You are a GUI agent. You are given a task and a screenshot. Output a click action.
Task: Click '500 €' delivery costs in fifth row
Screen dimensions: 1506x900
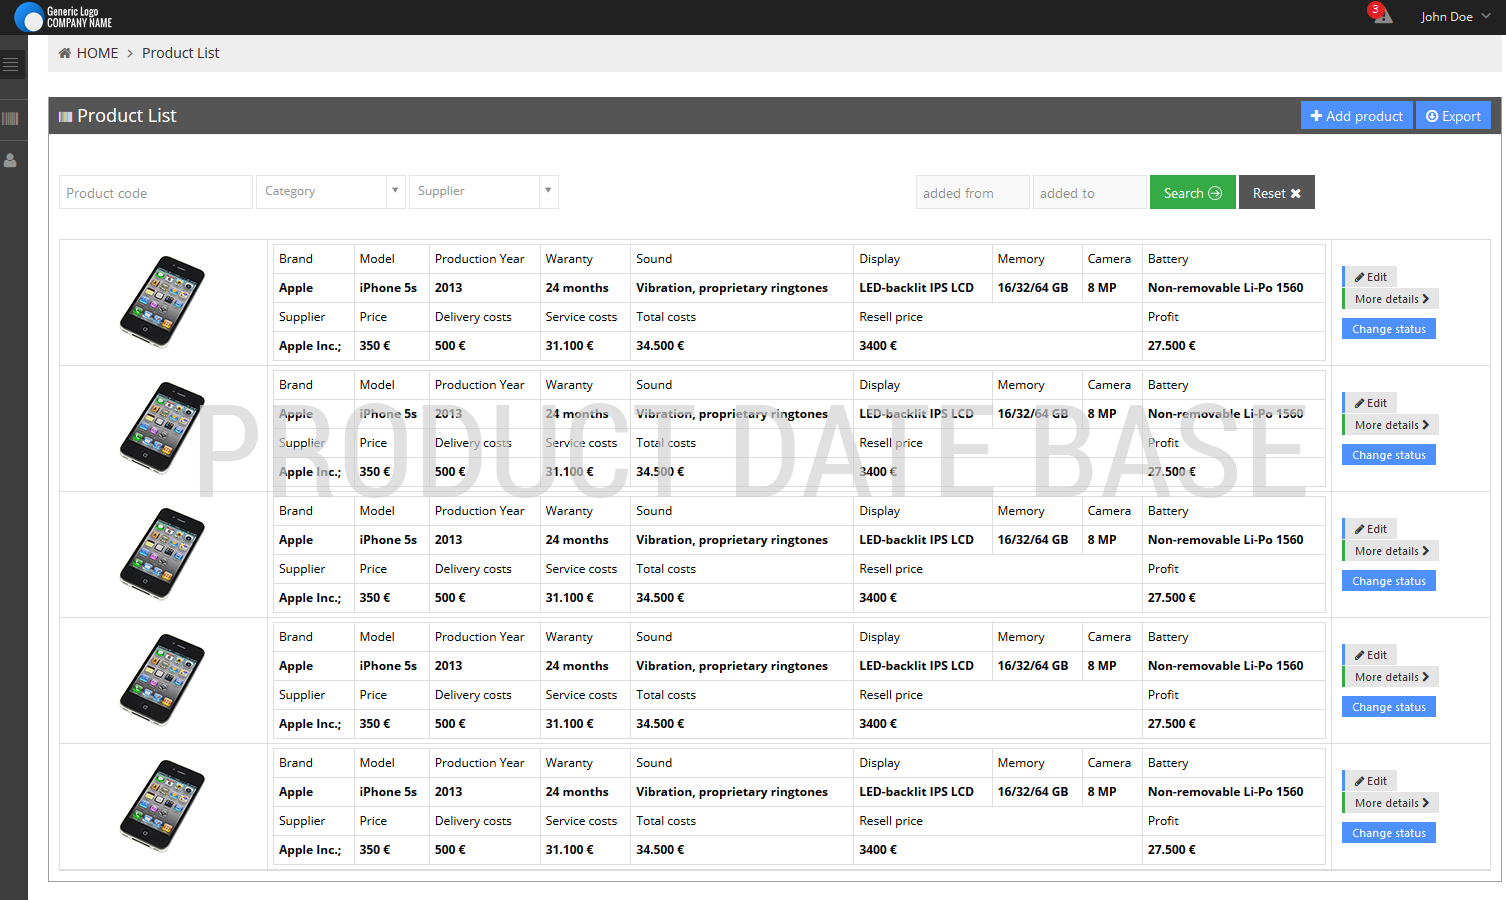[450, 850]
